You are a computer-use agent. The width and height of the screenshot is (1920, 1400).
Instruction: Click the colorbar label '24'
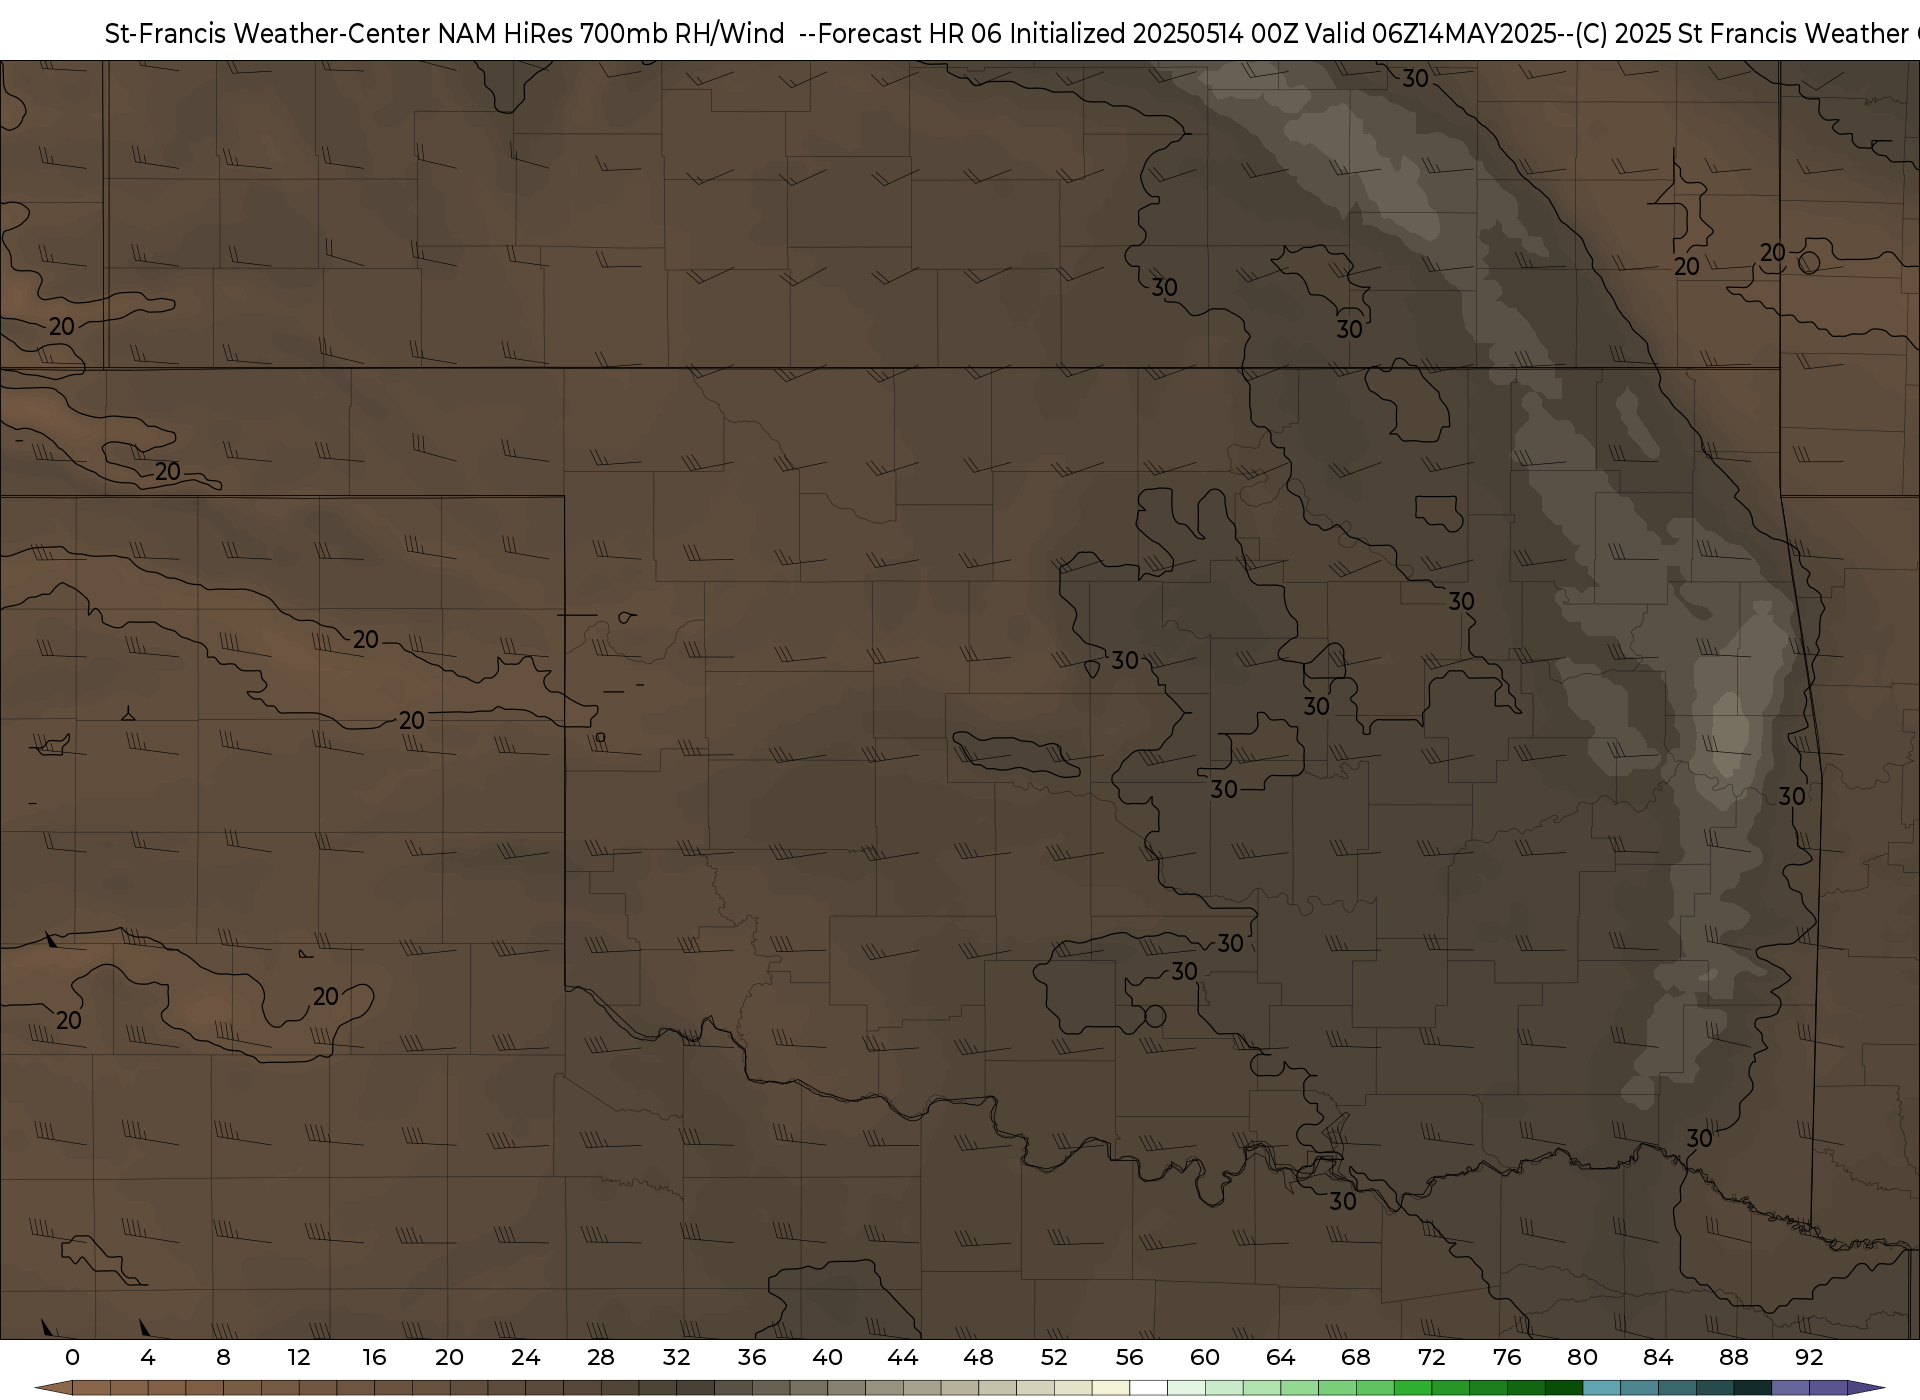click(525, 1357)
